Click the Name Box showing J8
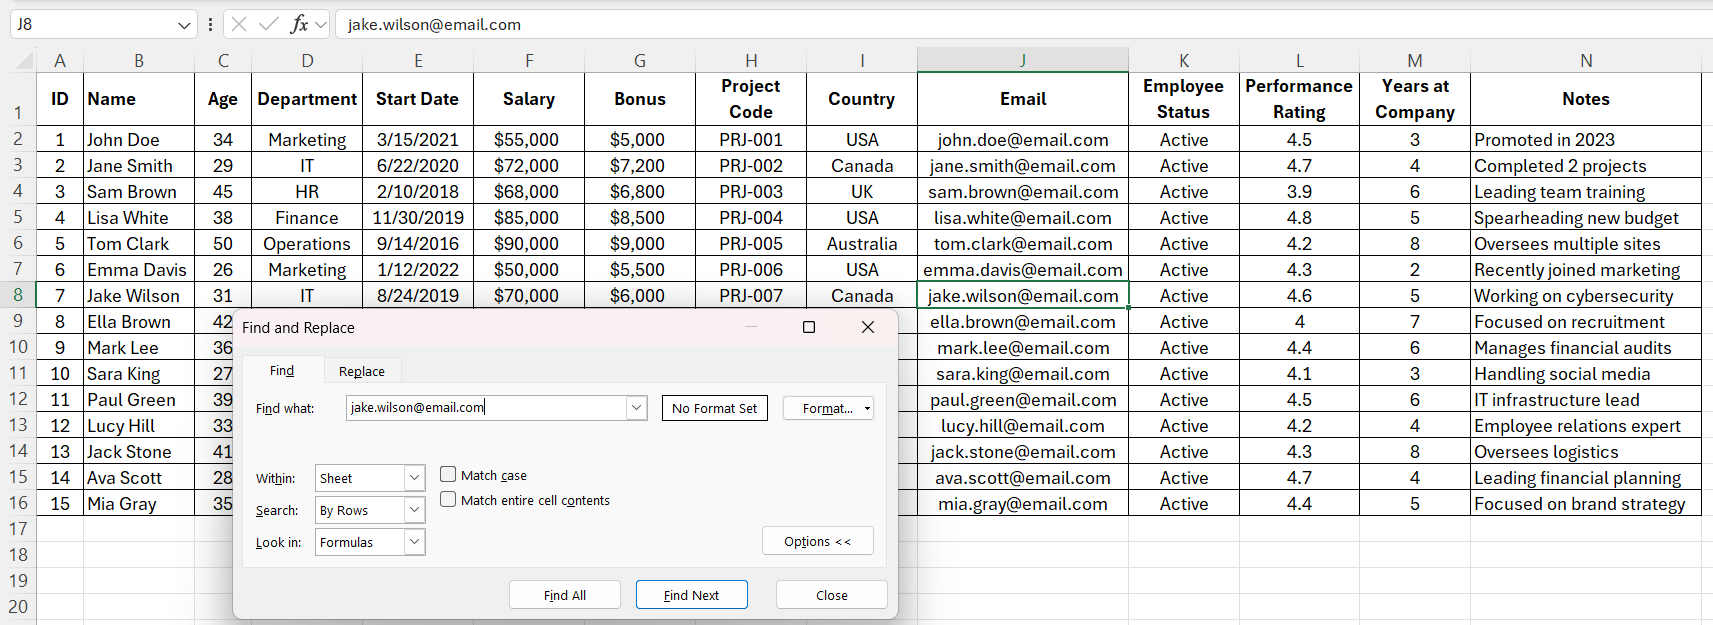 [x=93, y=24]
